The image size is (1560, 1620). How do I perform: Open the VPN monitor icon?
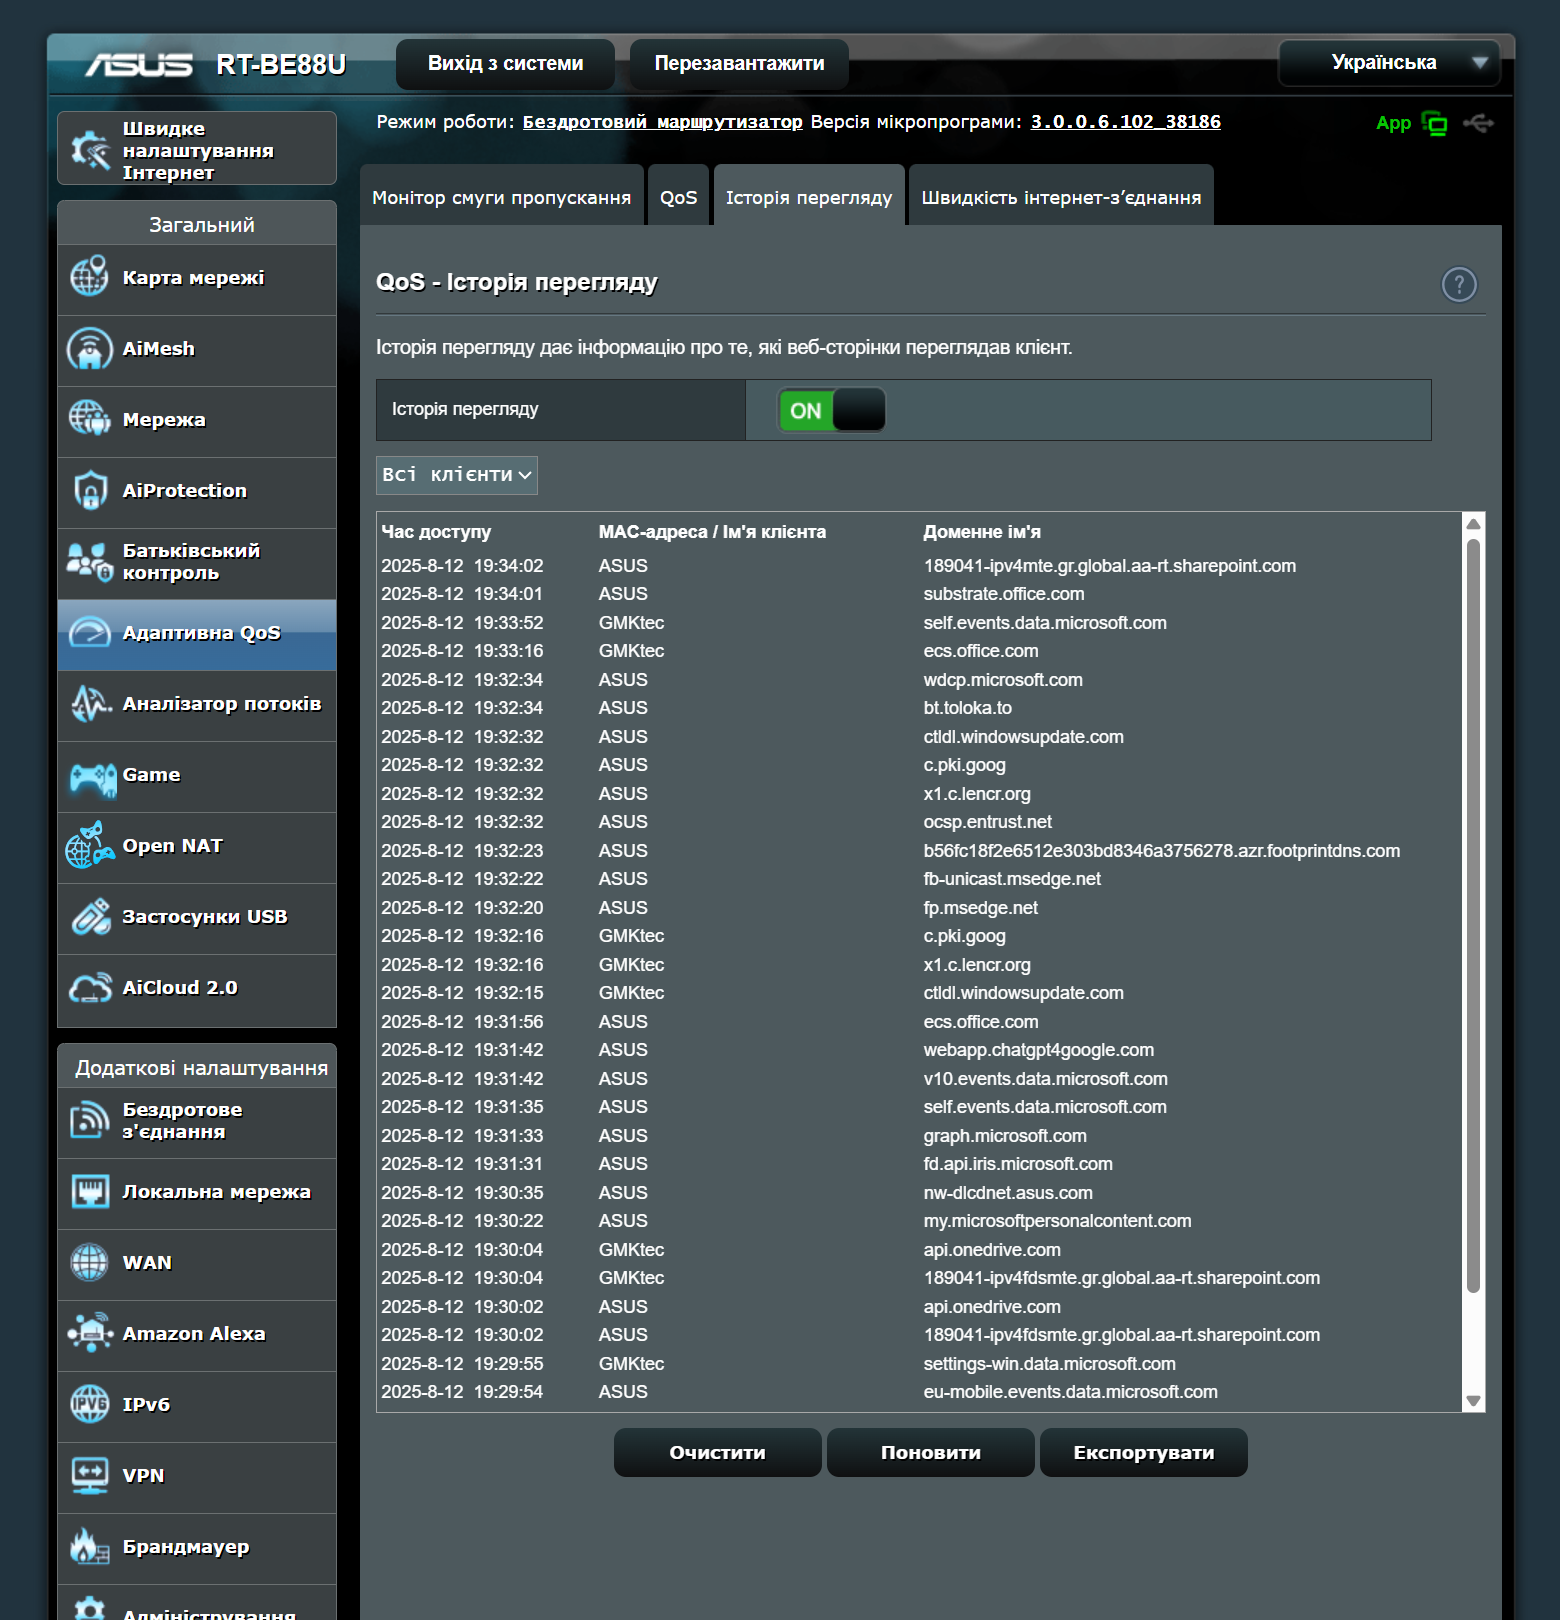coord(90,1475)
